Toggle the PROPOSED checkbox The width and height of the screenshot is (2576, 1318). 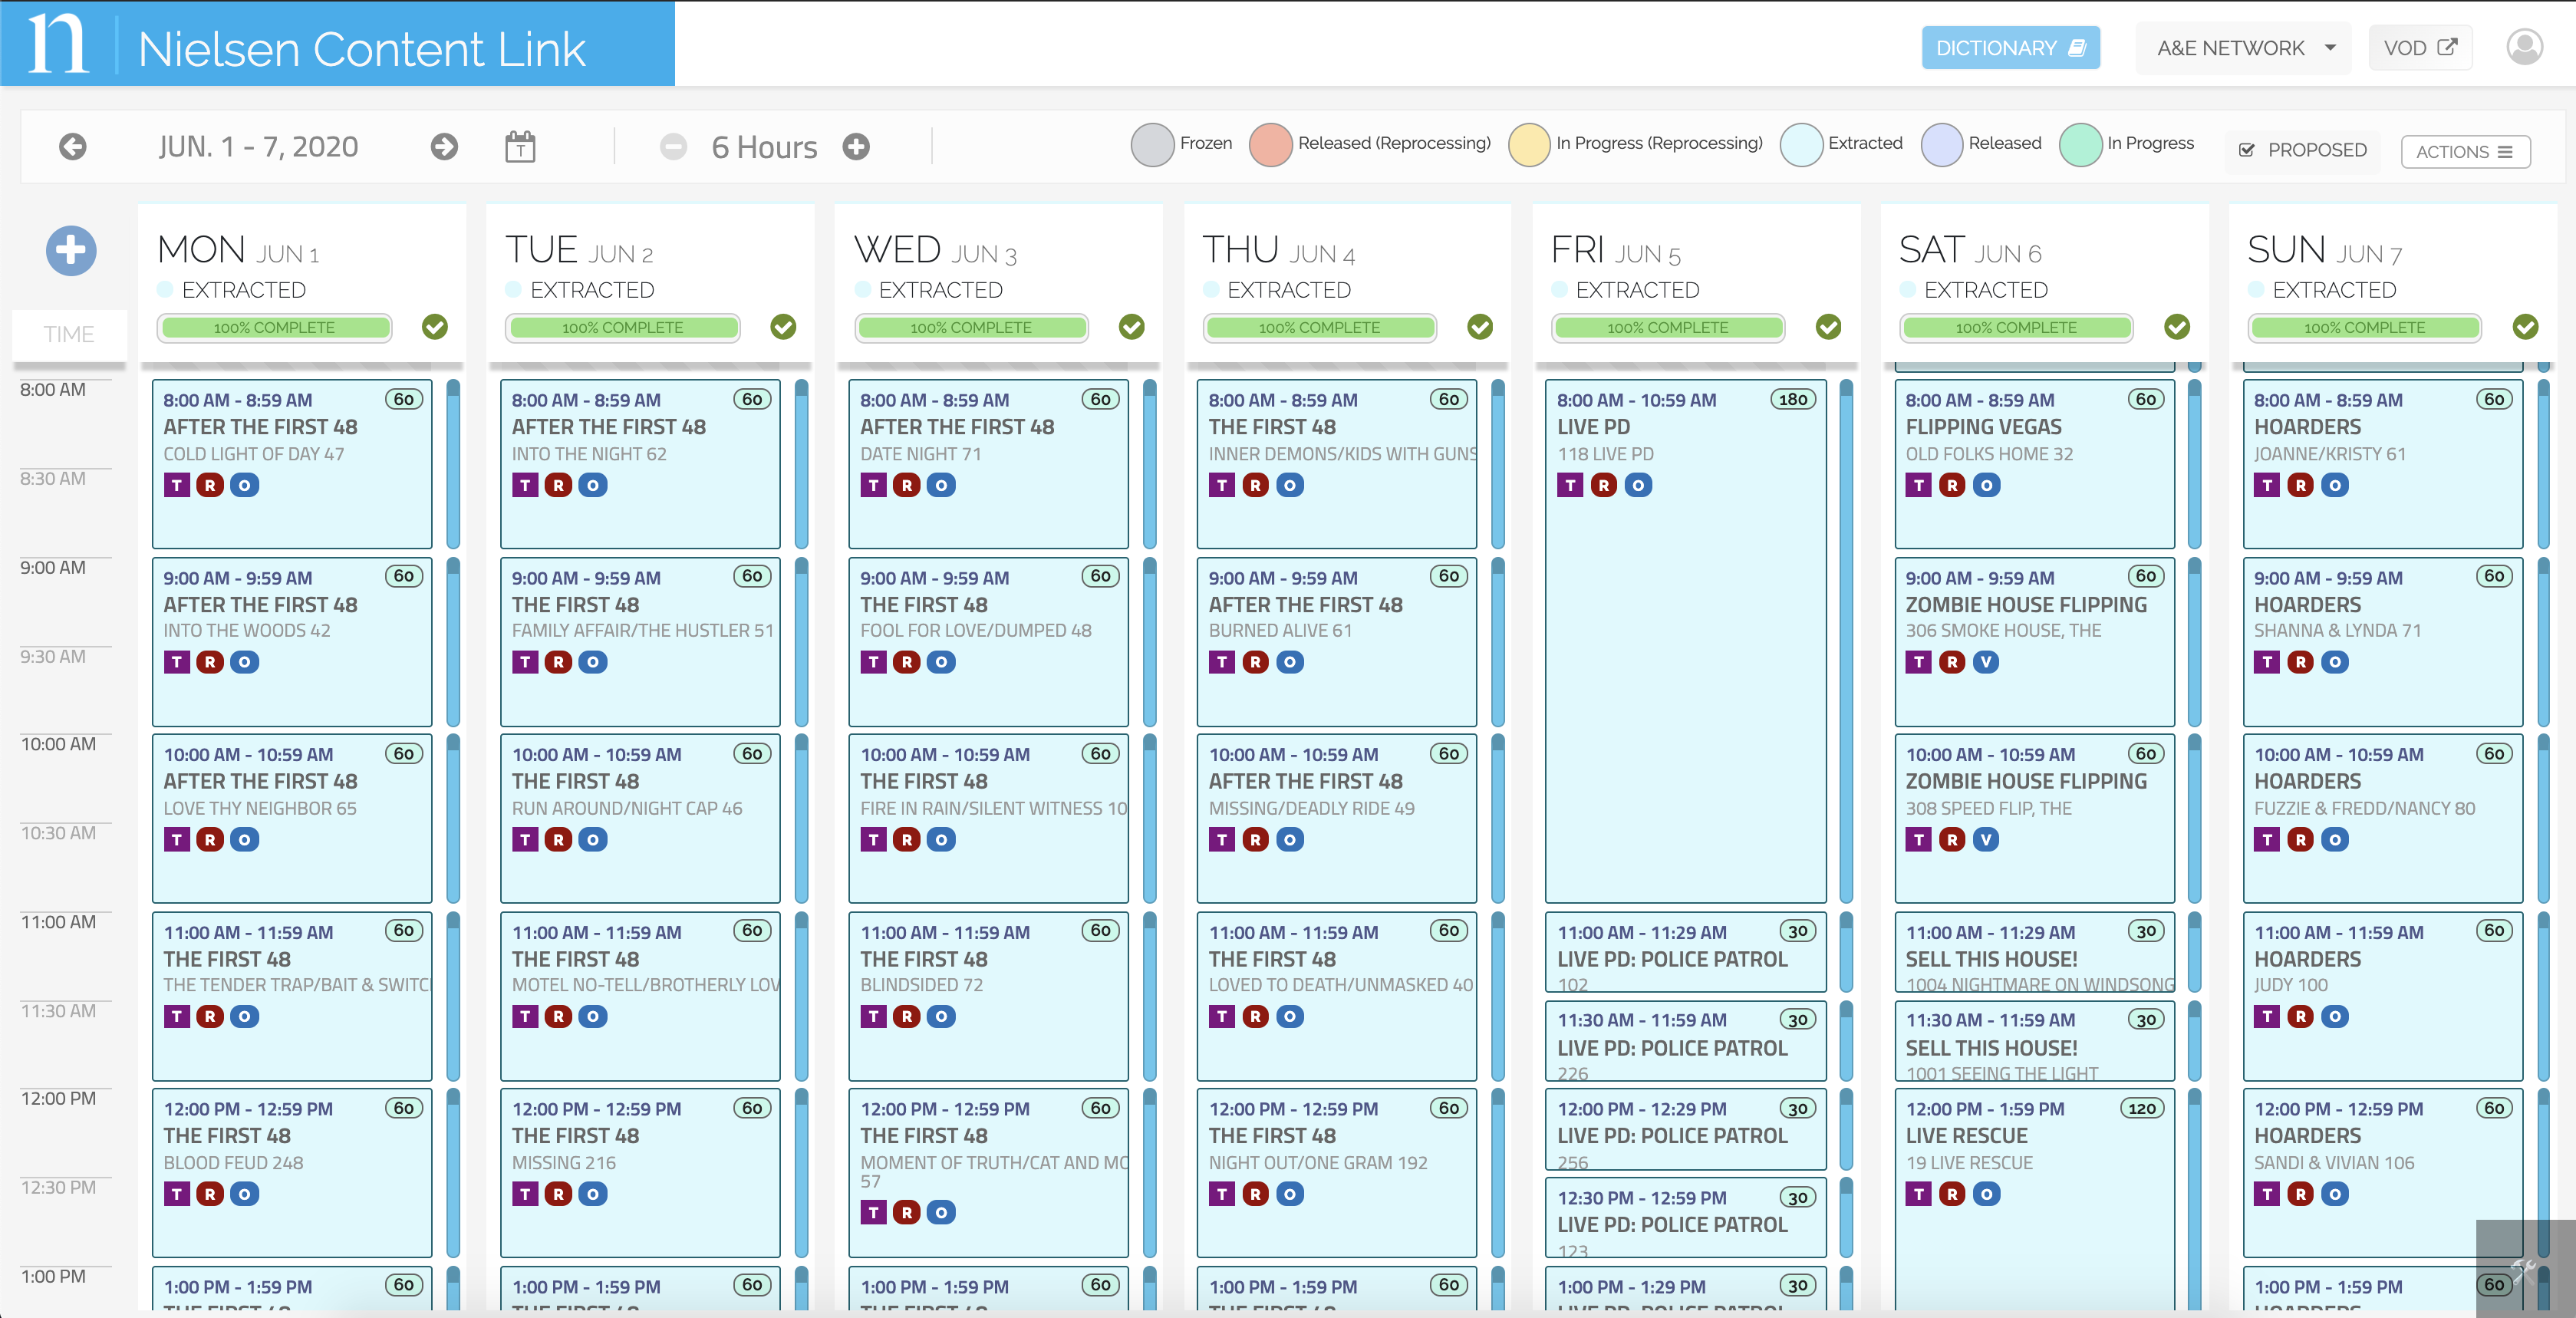coord(2247,150)
